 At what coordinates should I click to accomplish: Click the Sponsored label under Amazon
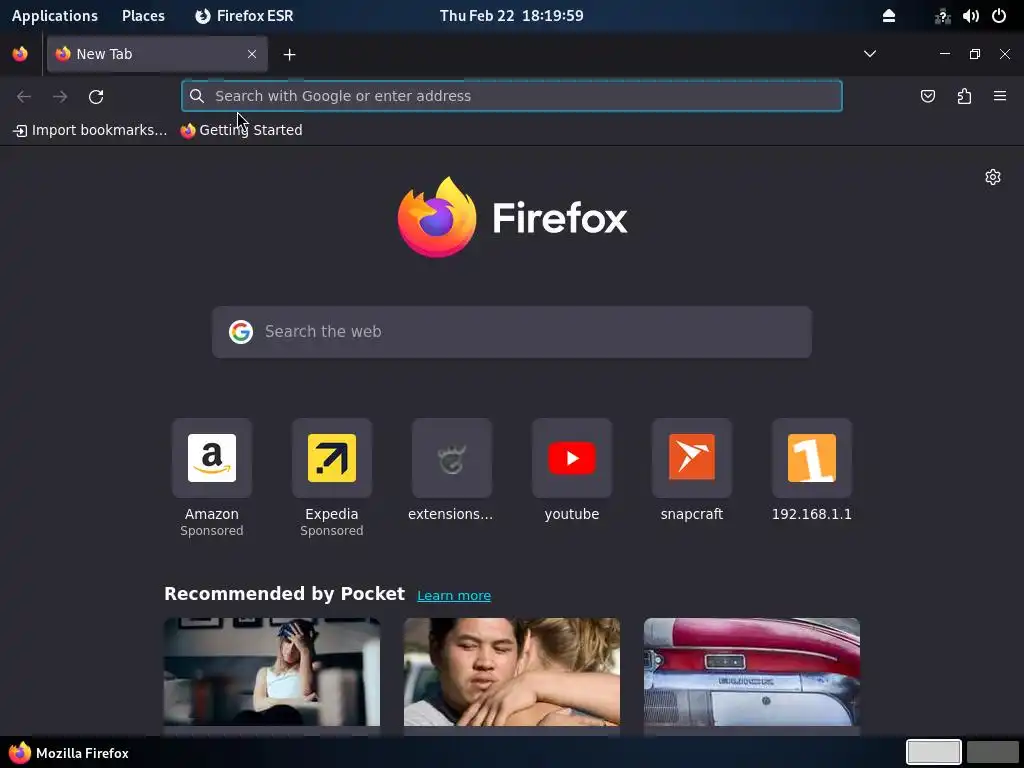[212, 531]
